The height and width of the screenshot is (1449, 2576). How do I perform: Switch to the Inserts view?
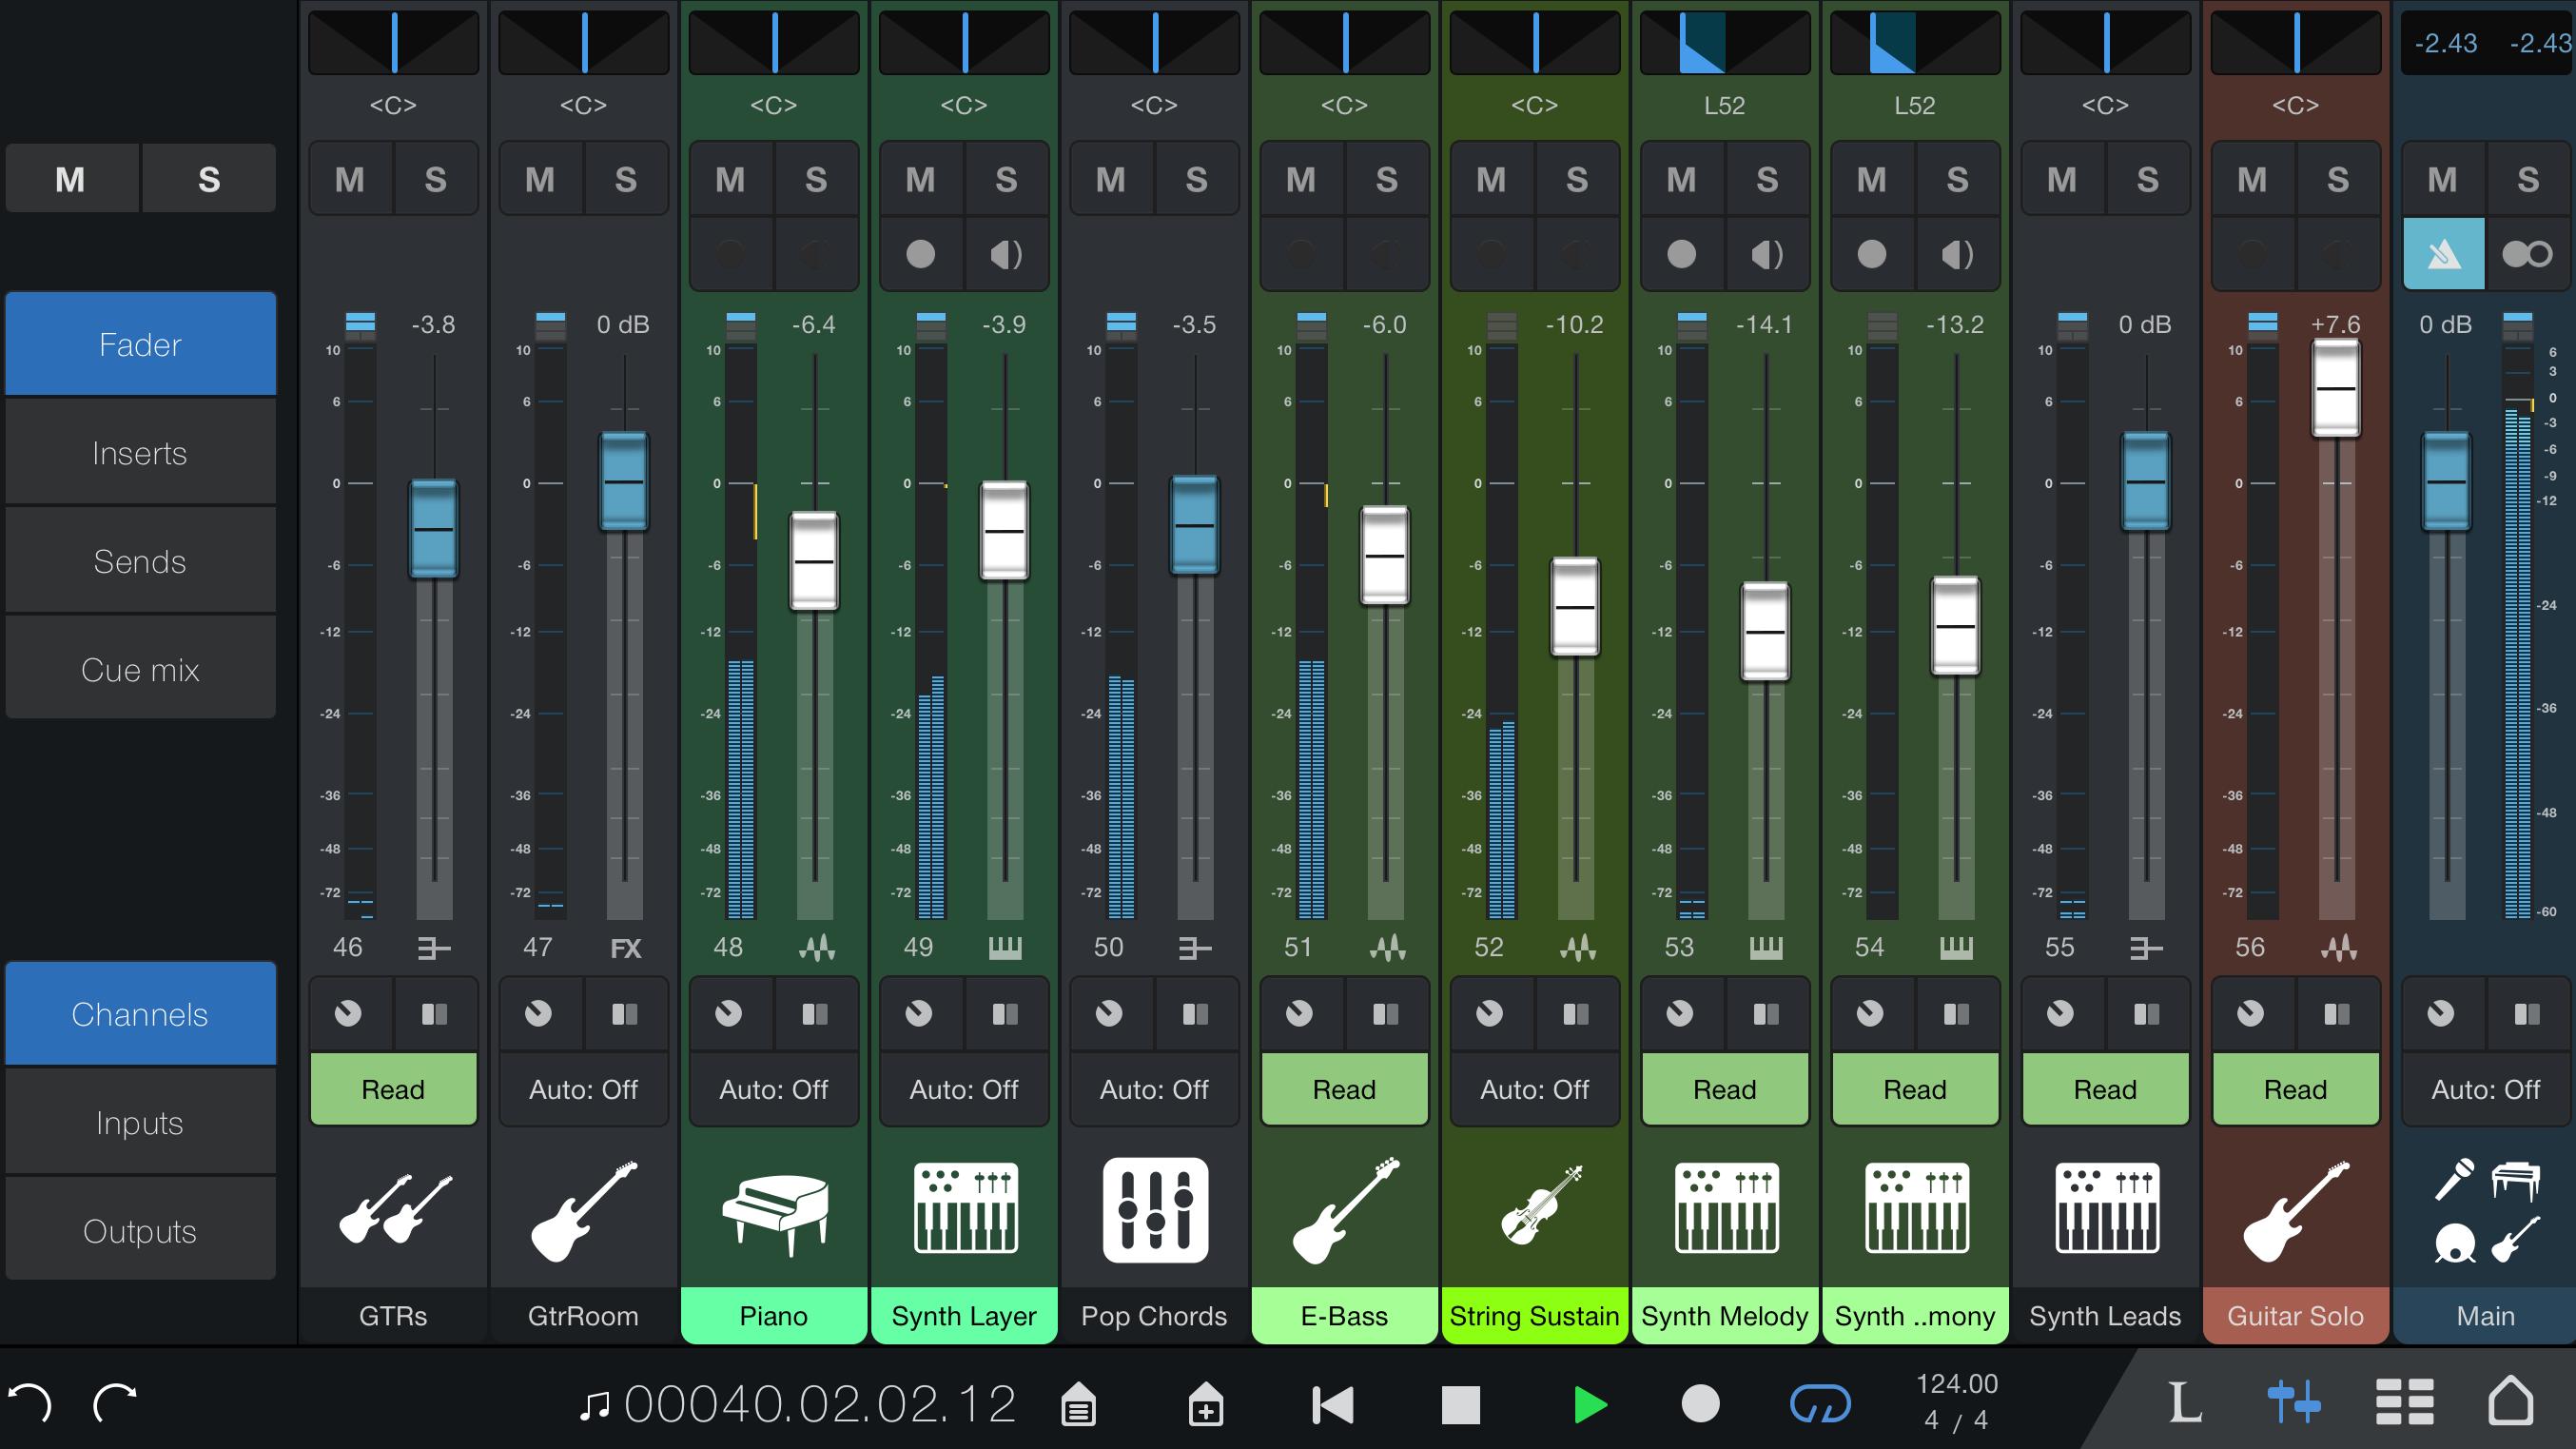pyautogui.click(x=140, y=453)
